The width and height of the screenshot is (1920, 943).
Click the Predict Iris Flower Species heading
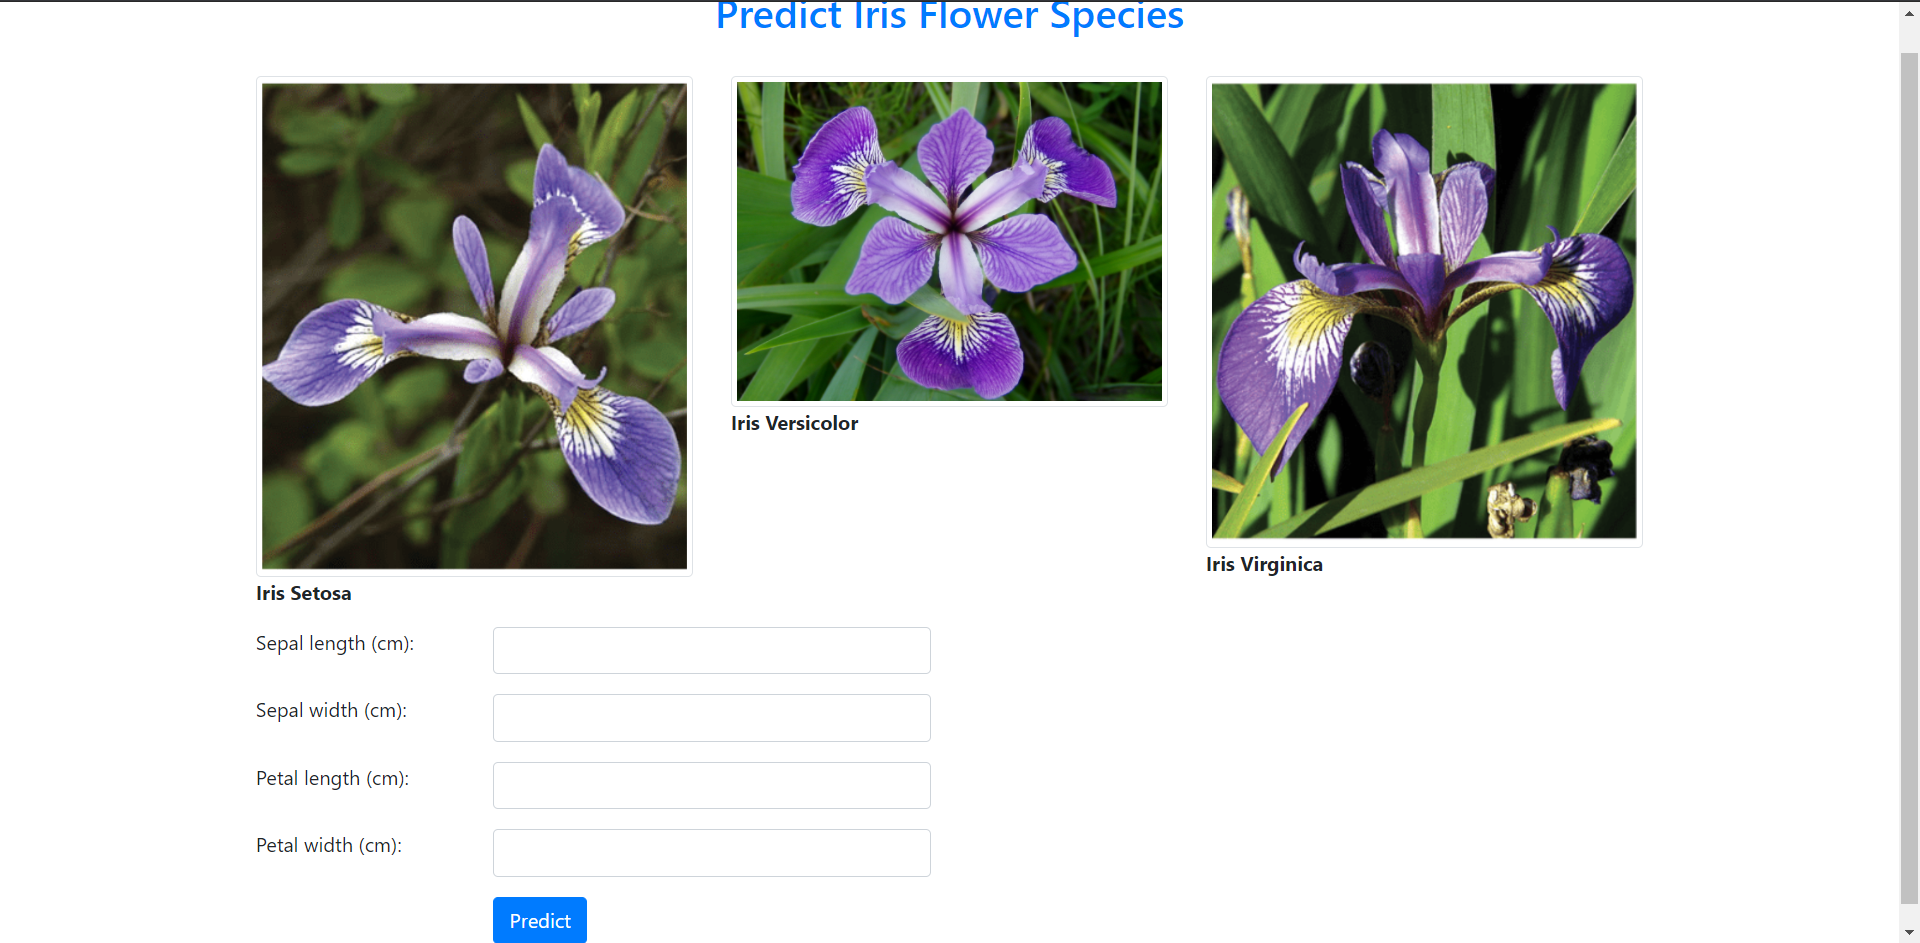[949, 16]
